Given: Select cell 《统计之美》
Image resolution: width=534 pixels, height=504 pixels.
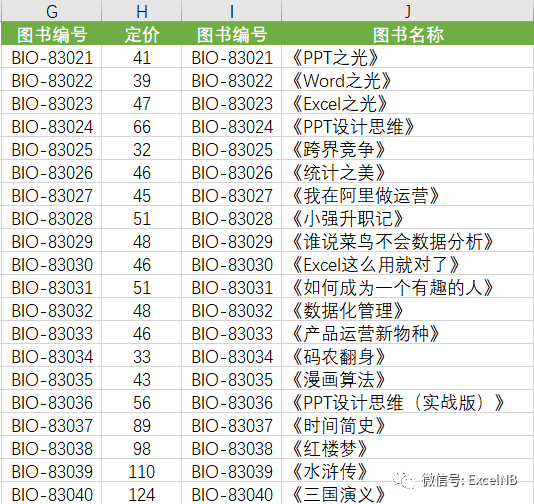Looking at the screenshot, I should [x=408, y=172].
